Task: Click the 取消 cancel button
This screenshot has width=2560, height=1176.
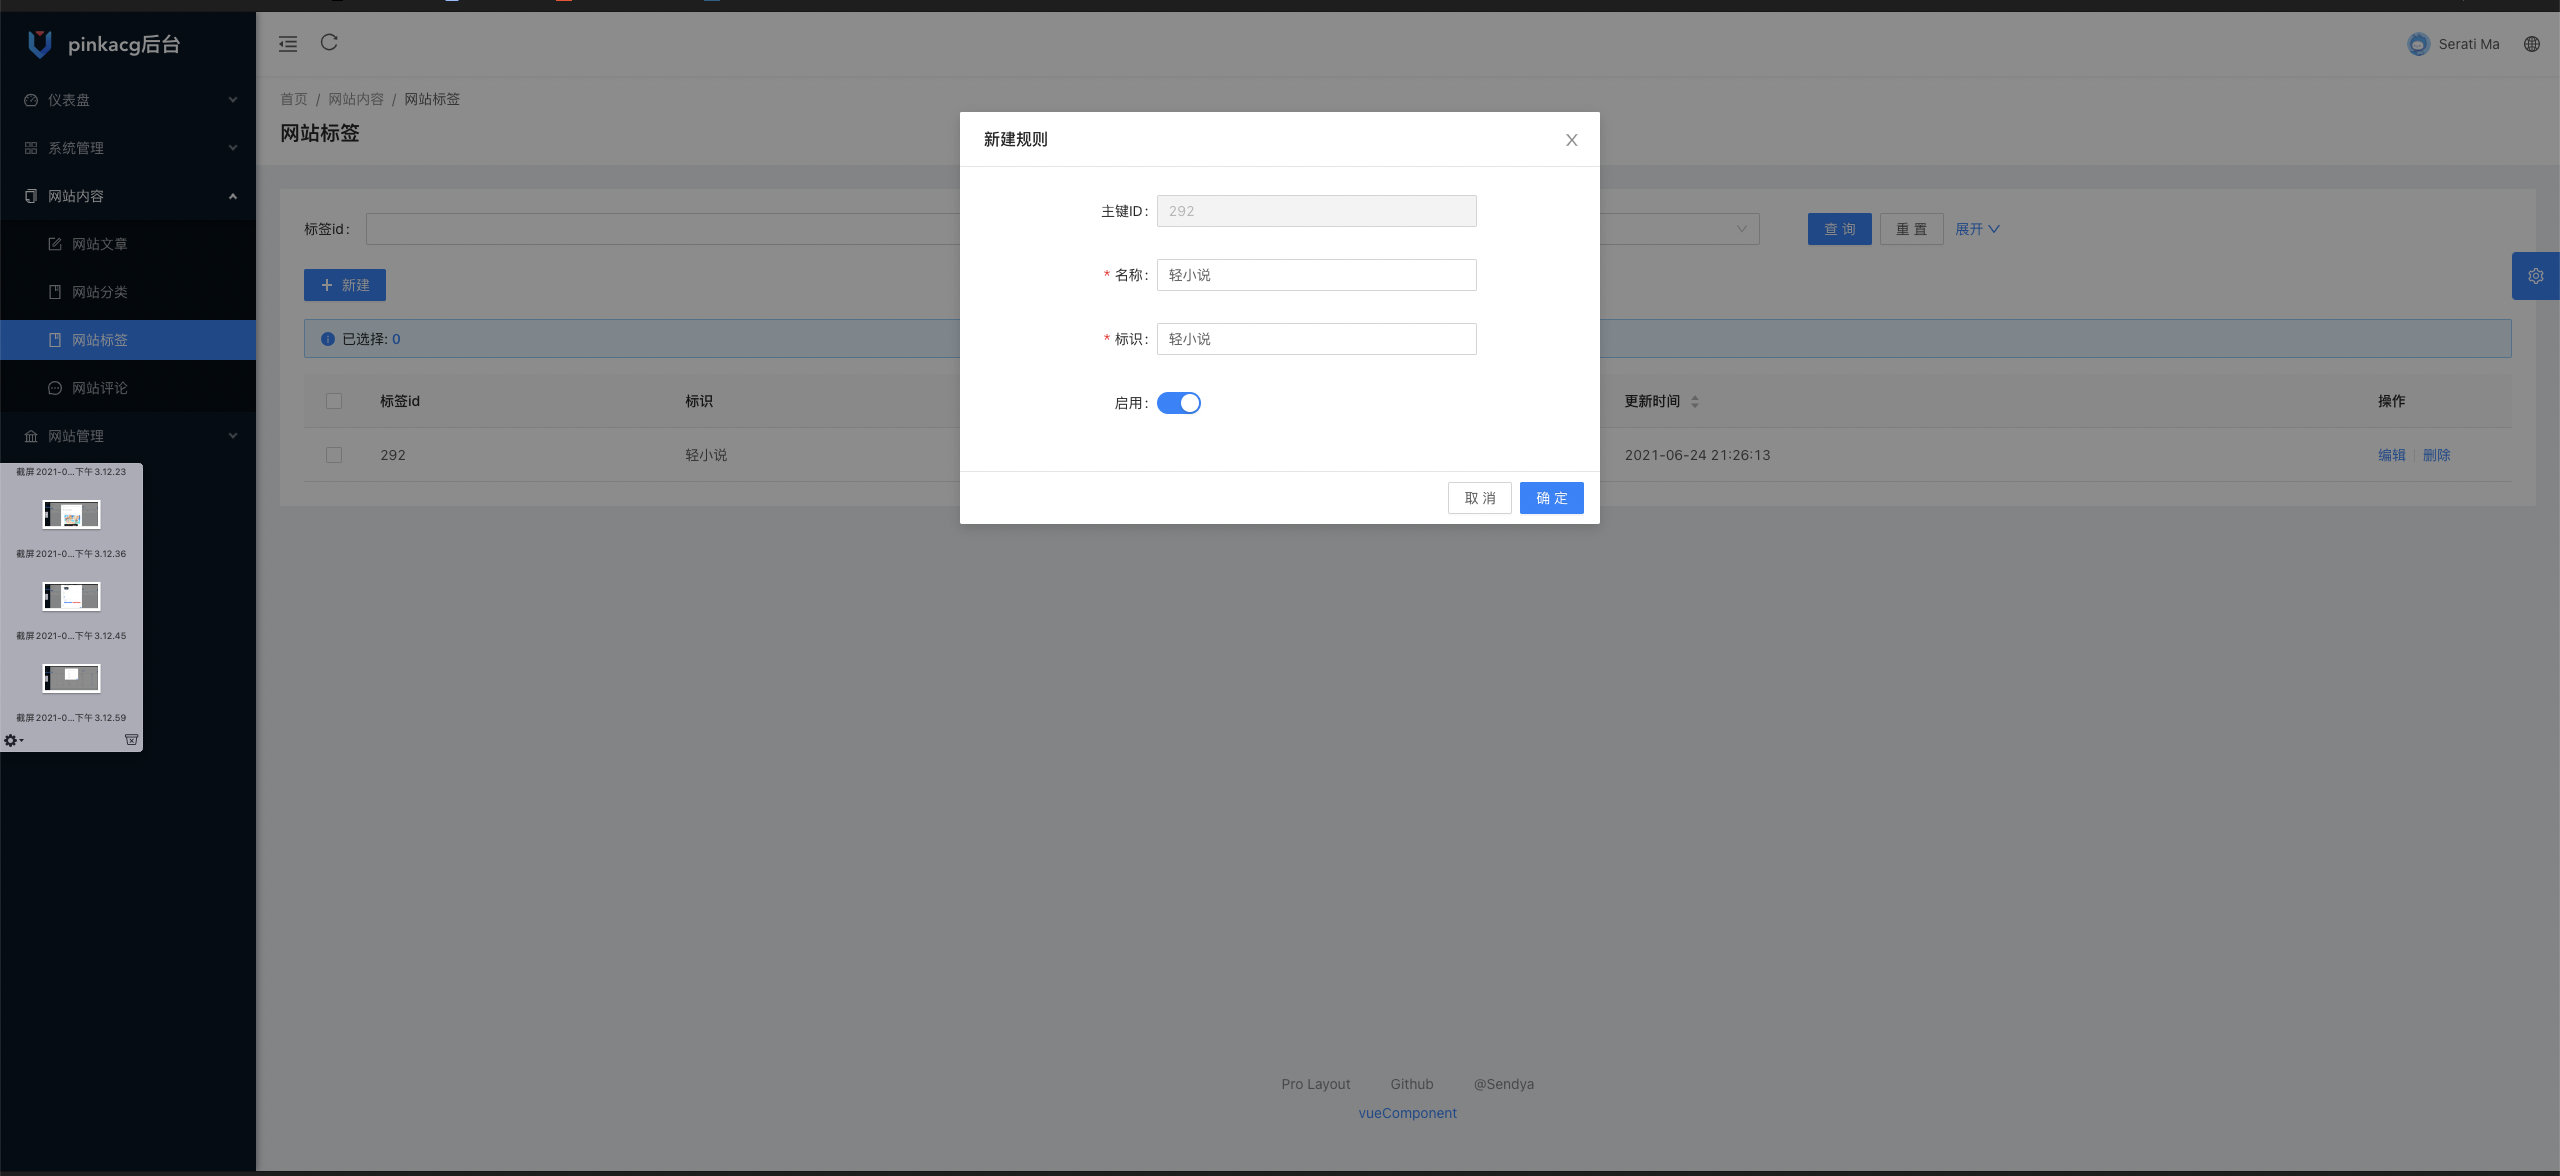Action: coord(1479,498)
